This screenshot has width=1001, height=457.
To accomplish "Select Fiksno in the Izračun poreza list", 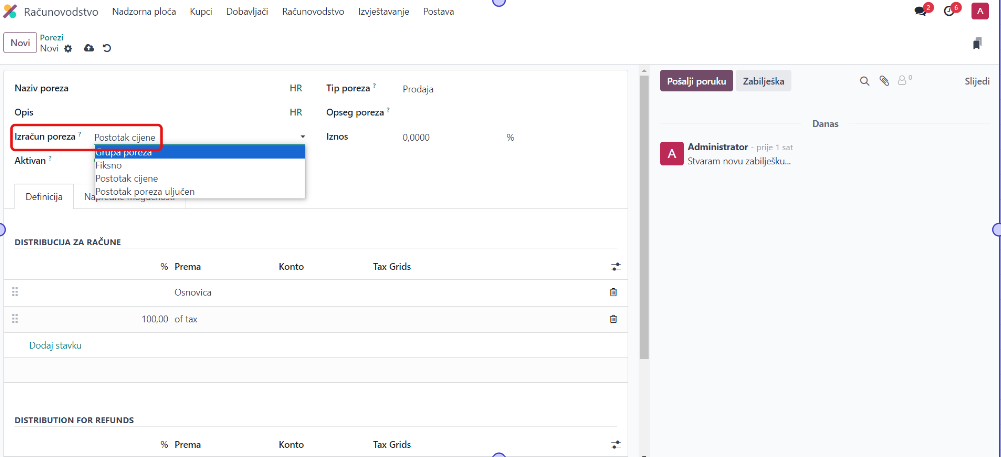I will pyautogui.click(x=109, y=165).
